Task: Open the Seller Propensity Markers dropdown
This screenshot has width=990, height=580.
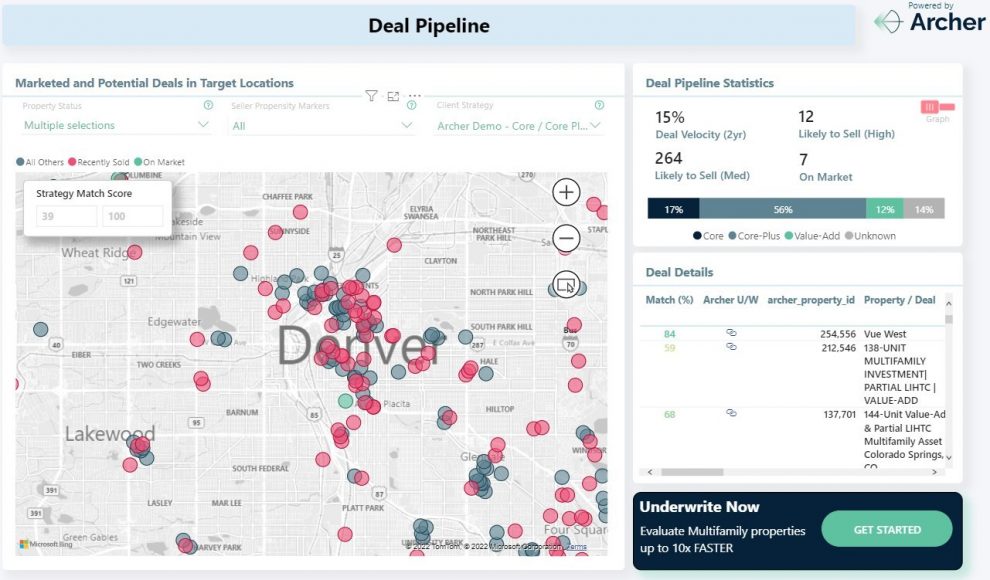Action: point(320,125)
